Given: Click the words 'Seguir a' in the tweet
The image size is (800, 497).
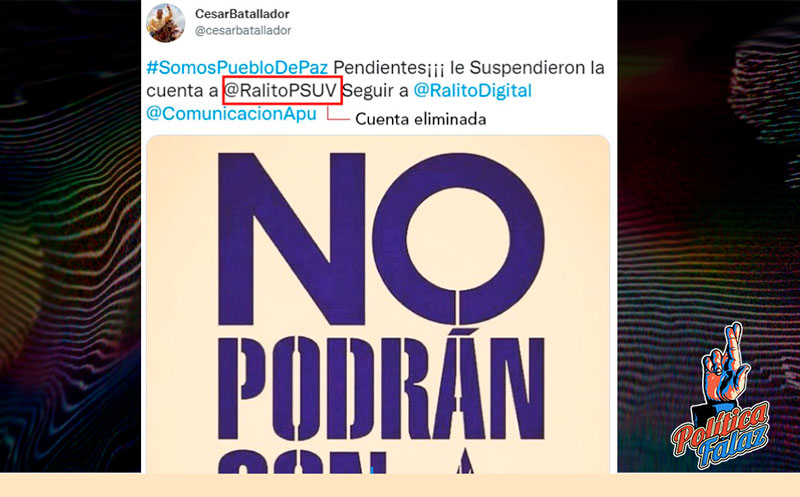Looking at the screenshot, I should point(376,91).
